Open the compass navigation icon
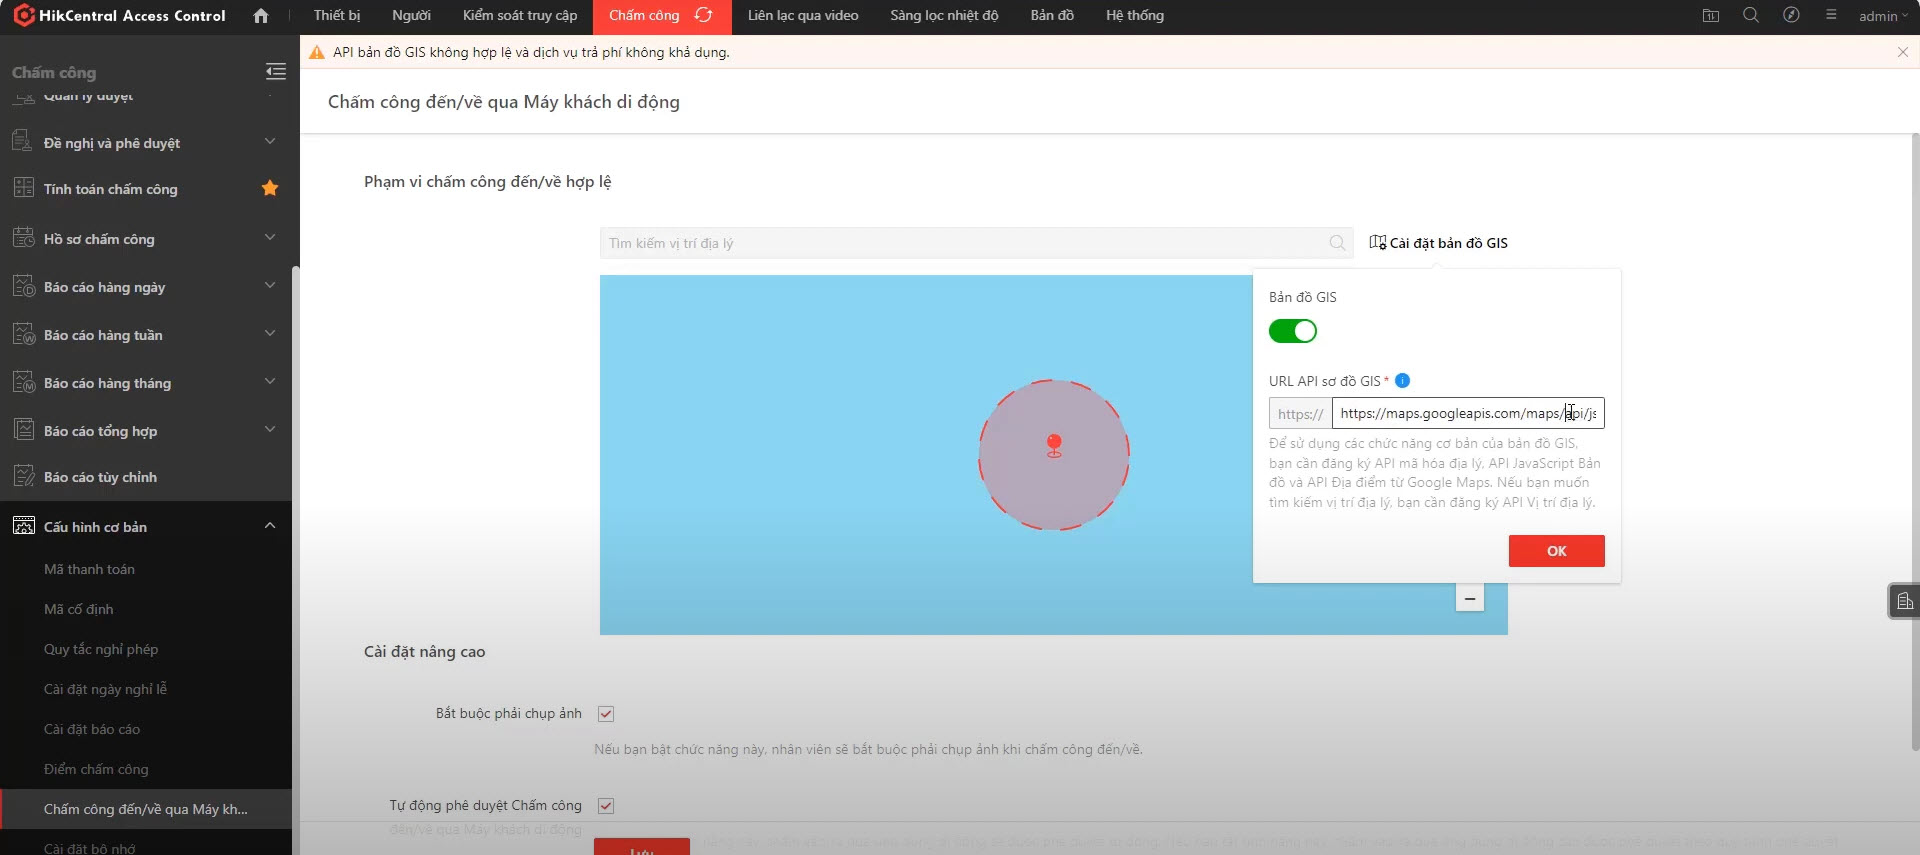1920x855 pixels. [1791, 16]
